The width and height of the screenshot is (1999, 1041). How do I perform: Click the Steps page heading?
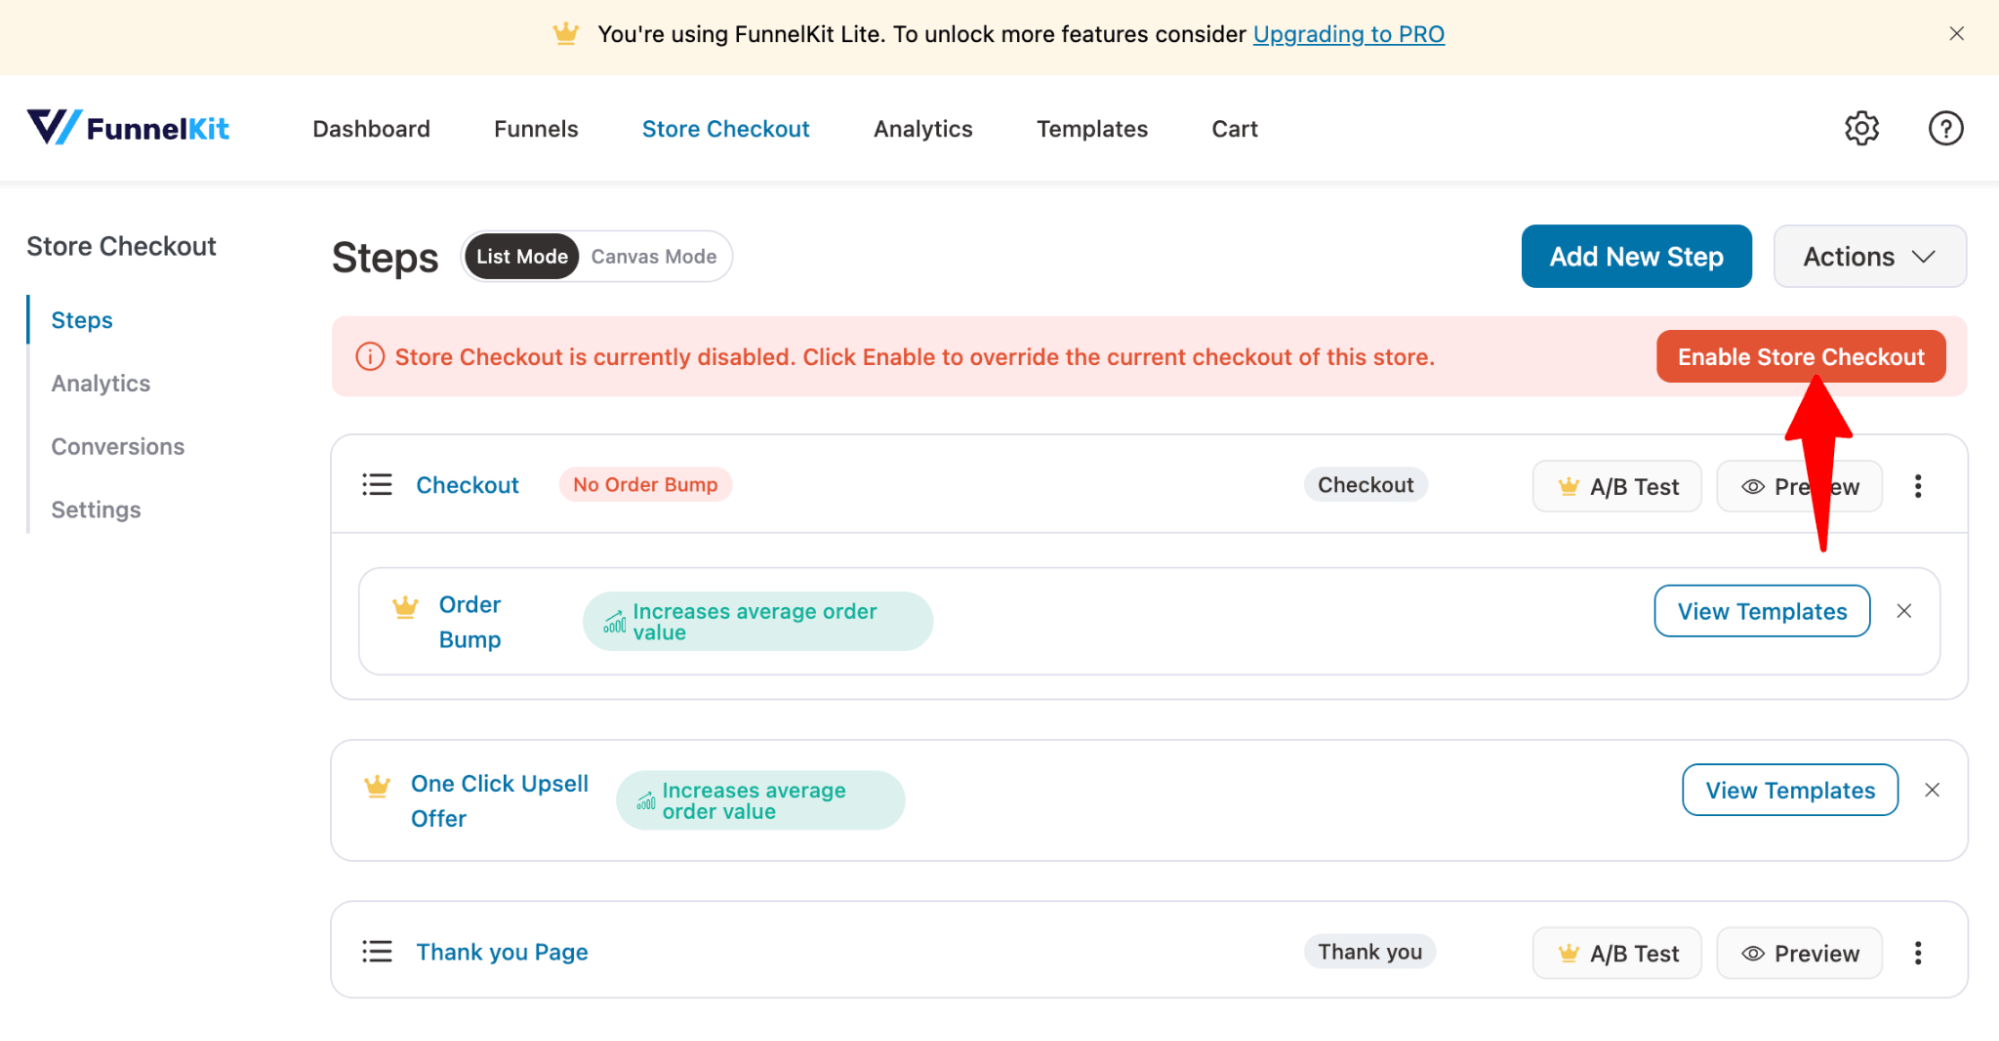point(385,258)
